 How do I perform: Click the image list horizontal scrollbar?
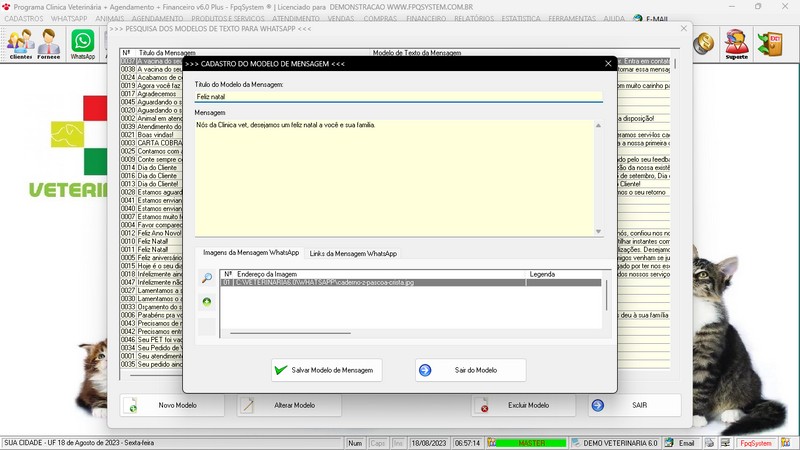[290, 332]
